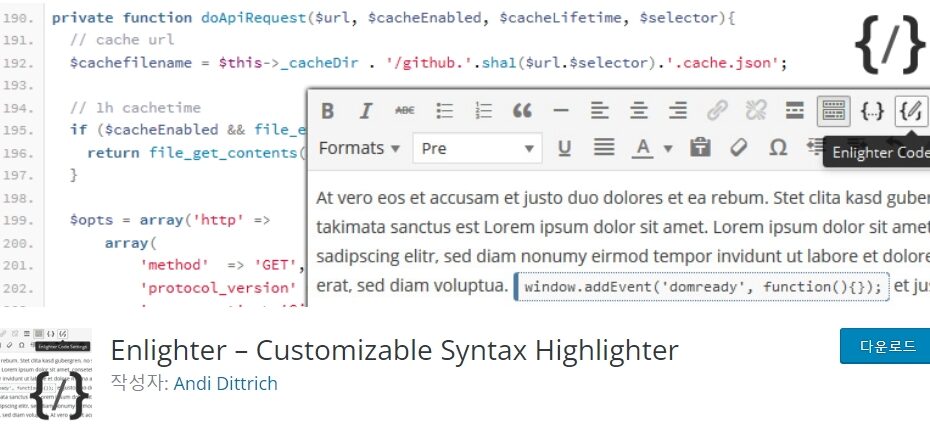
Task: Open the Formats dropdown menu
Action: 359,148
